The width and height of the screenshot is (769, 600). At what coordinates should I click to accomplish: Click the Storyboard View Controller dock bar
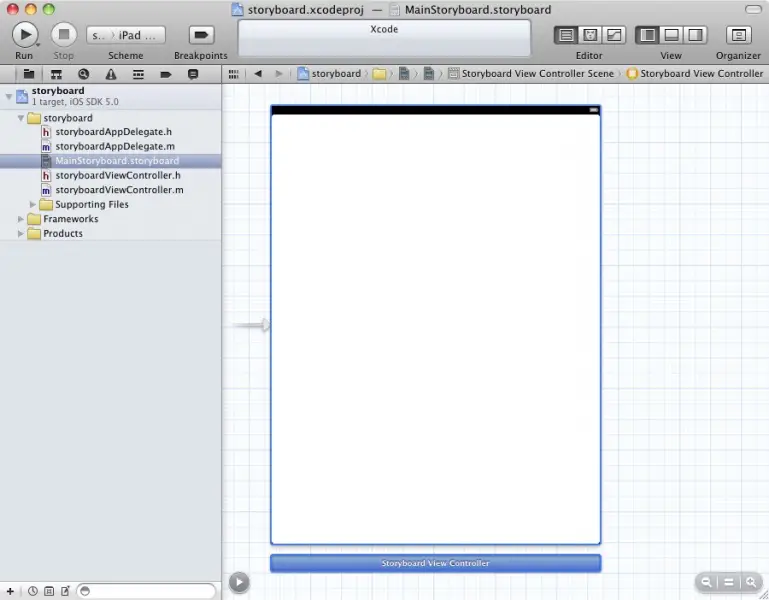point(435,563)
